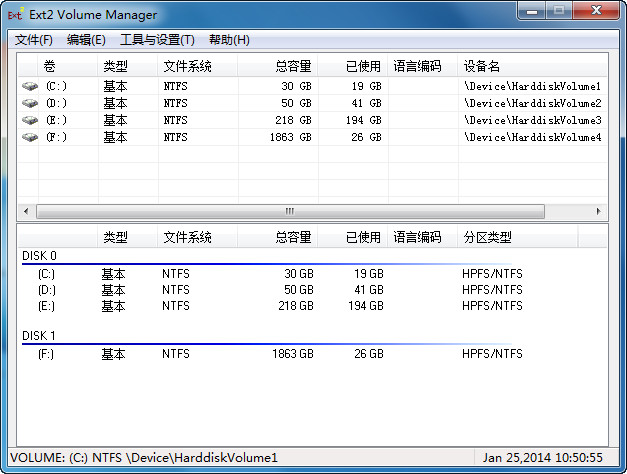
Task: Click \Device\HarddiskVolume1 device name
Action: [532, 86]
